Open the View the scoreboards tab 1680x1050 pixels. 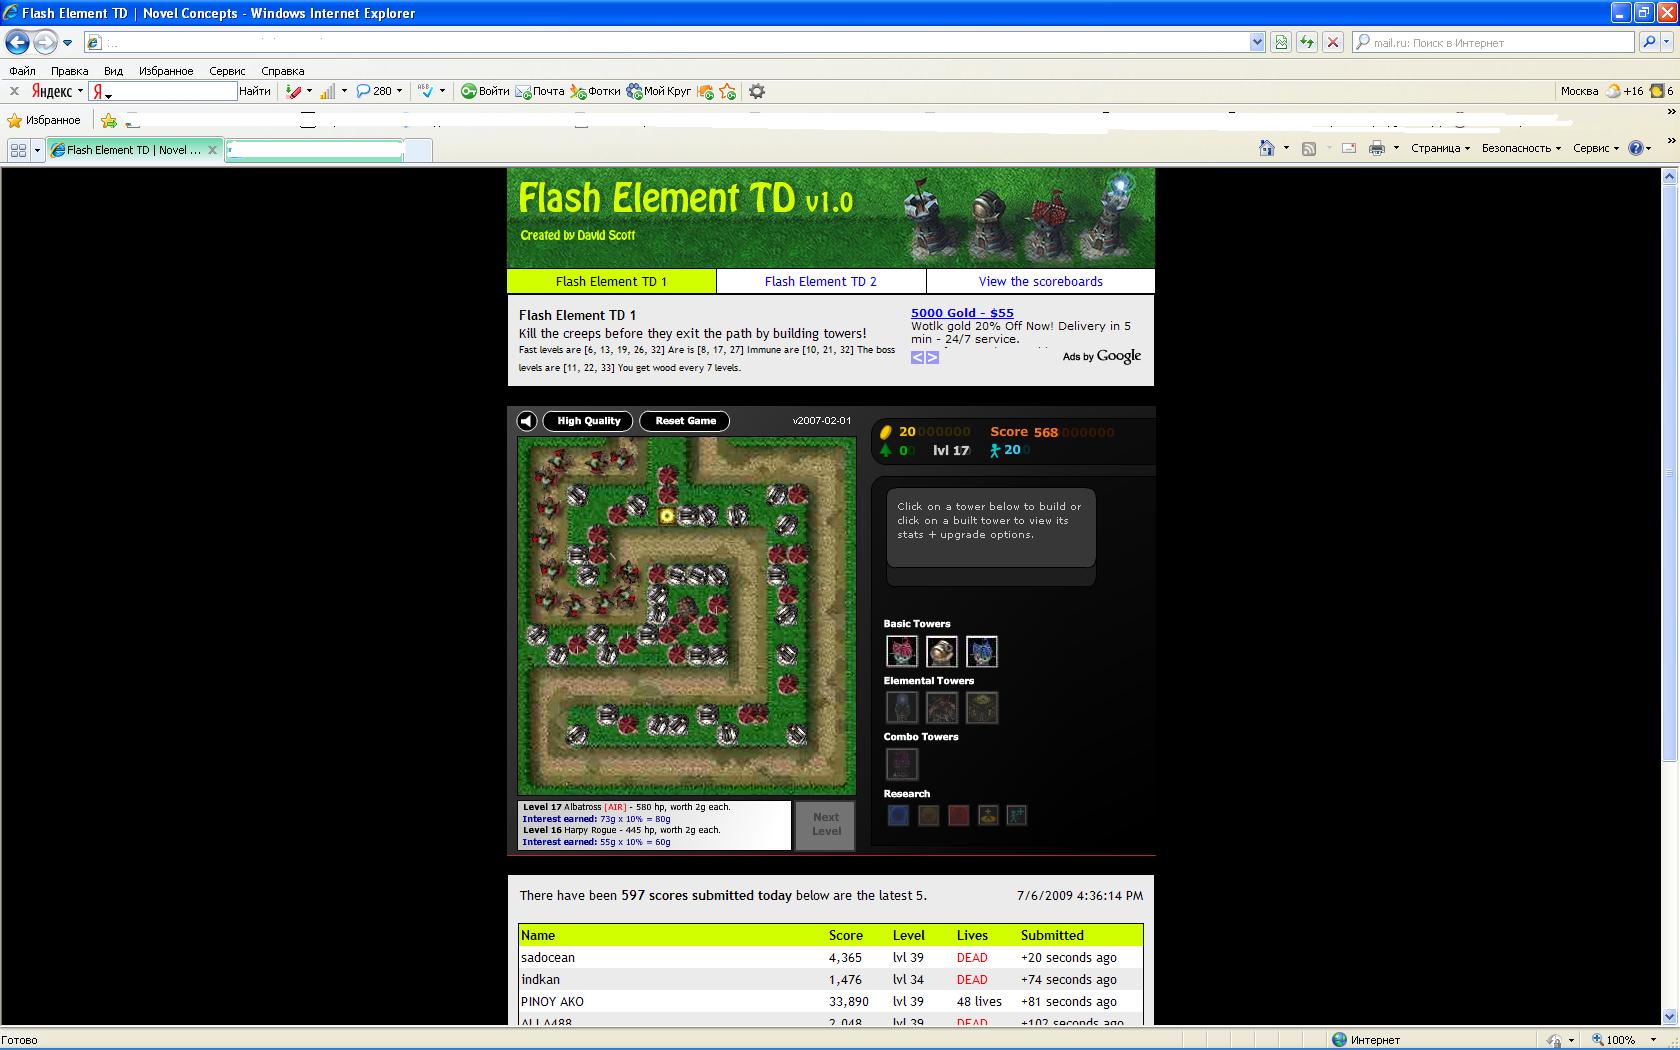1040,281
